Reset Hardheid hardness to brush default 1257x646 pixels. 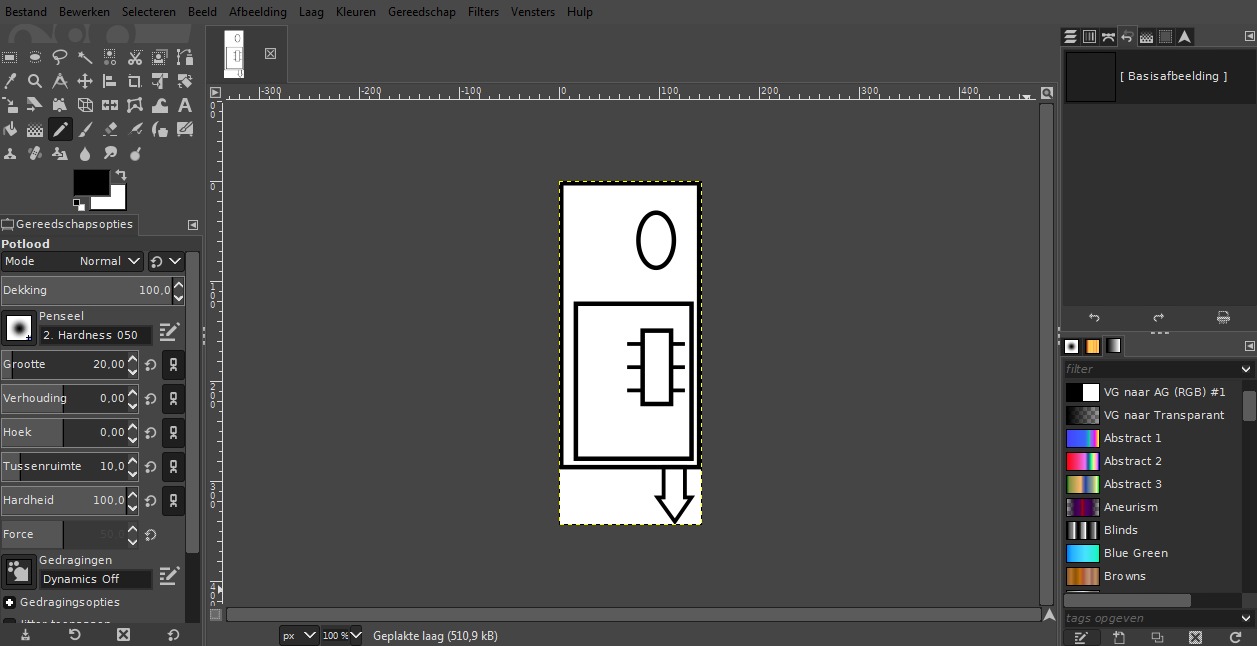point(150,501)
